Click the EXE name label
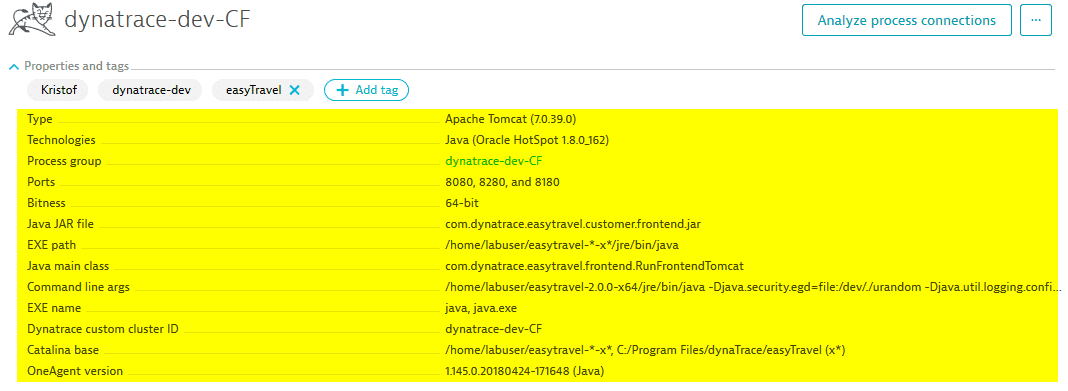1068x391 pixels. [x=54, y=308]
